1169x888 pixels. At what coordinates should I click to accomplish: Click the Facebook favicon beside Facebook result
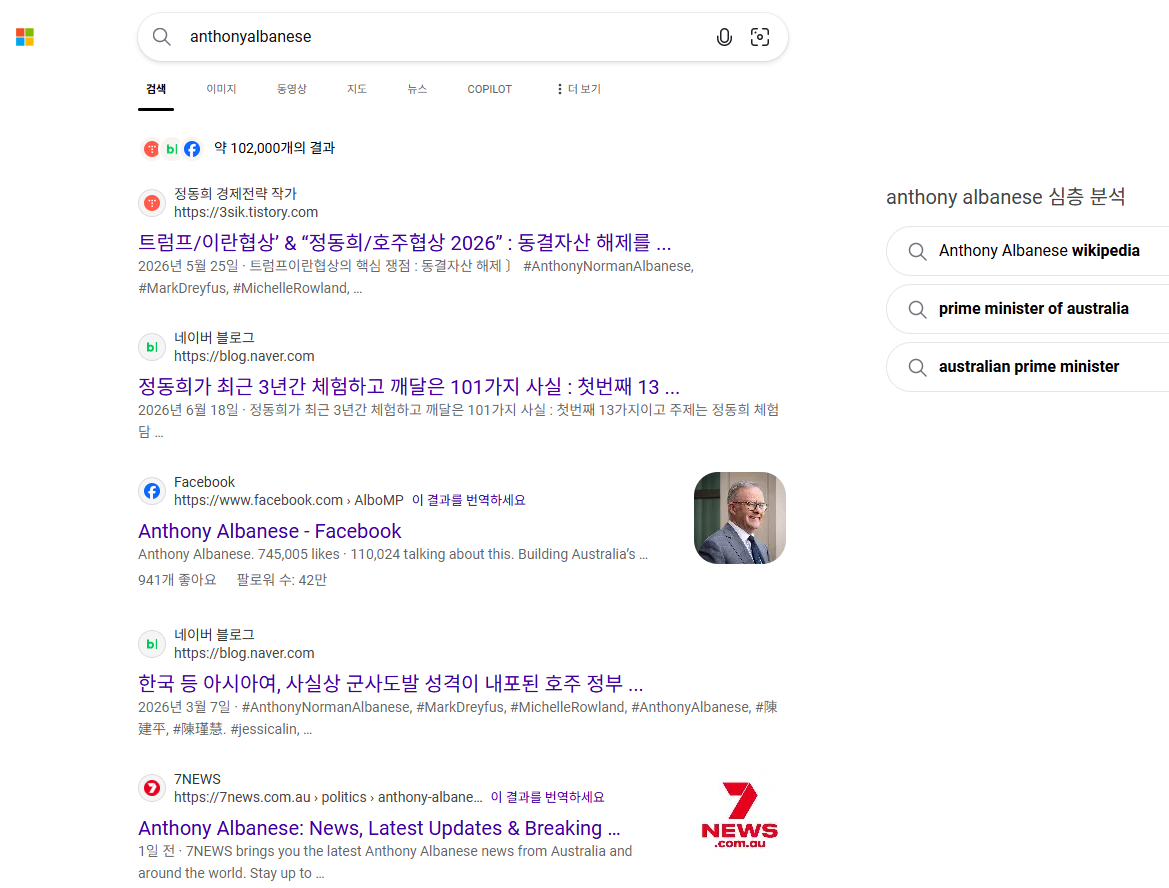(152, 491)
